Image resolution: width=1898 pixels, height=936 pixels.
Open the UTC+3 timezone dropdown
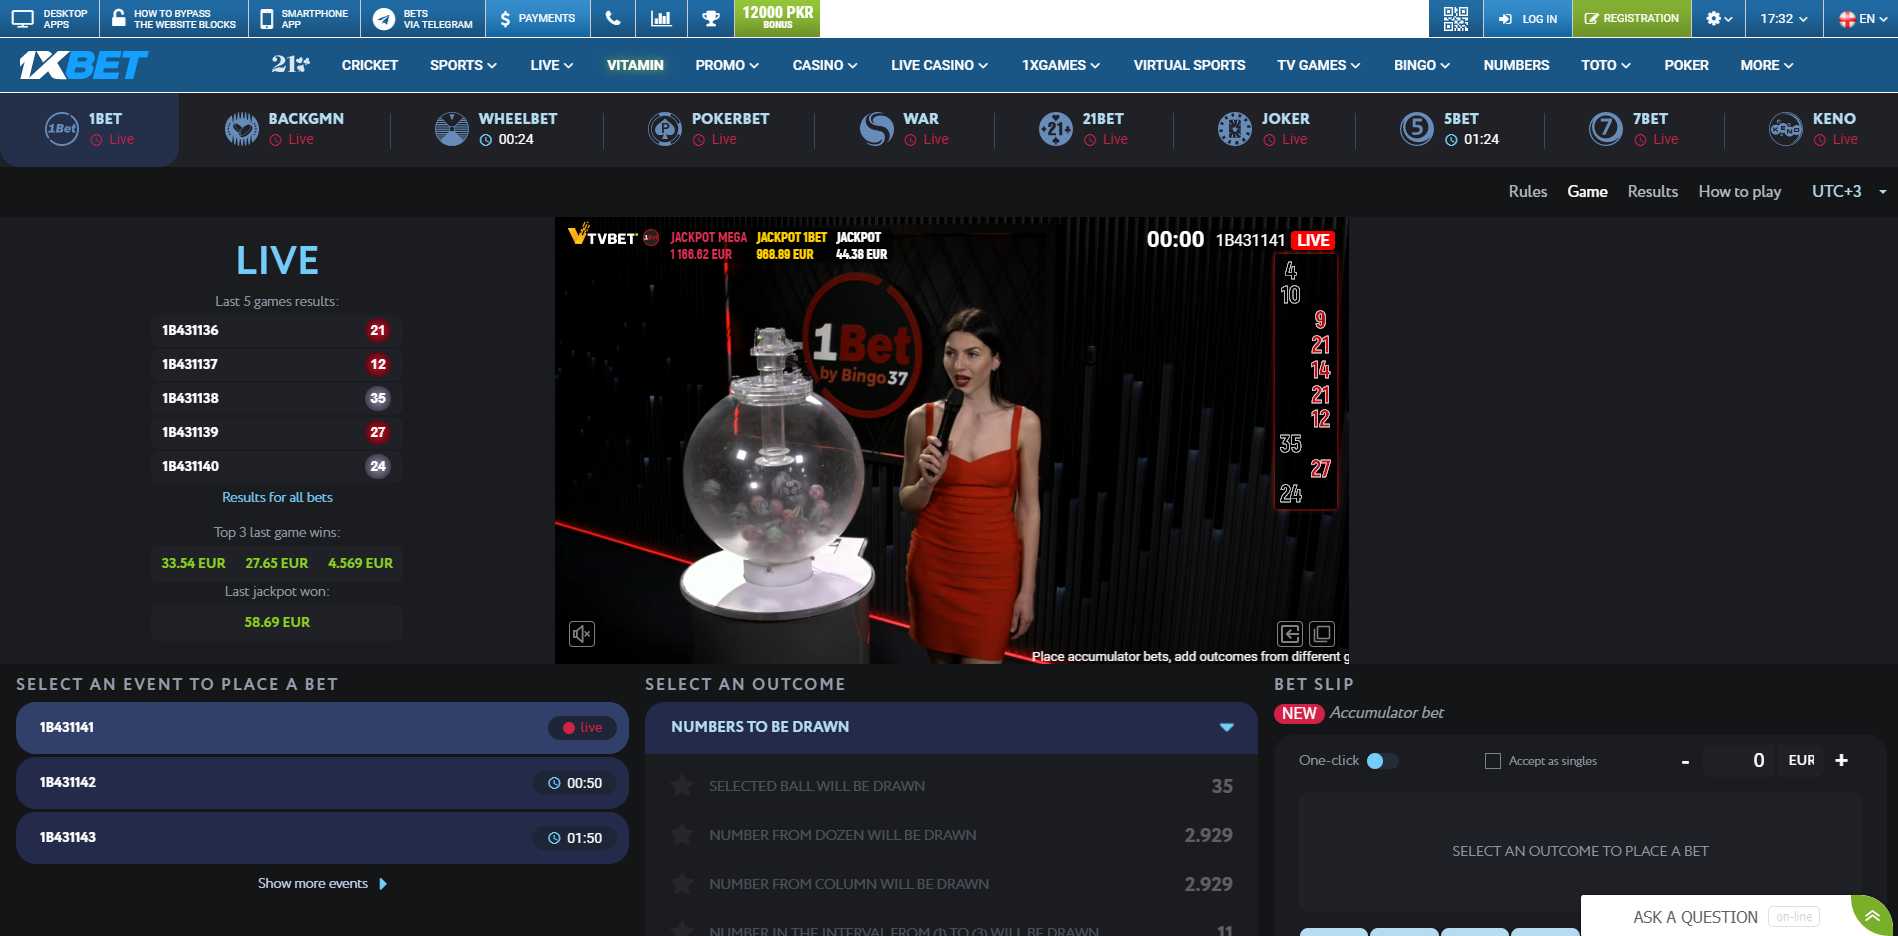click(1849, 191)
